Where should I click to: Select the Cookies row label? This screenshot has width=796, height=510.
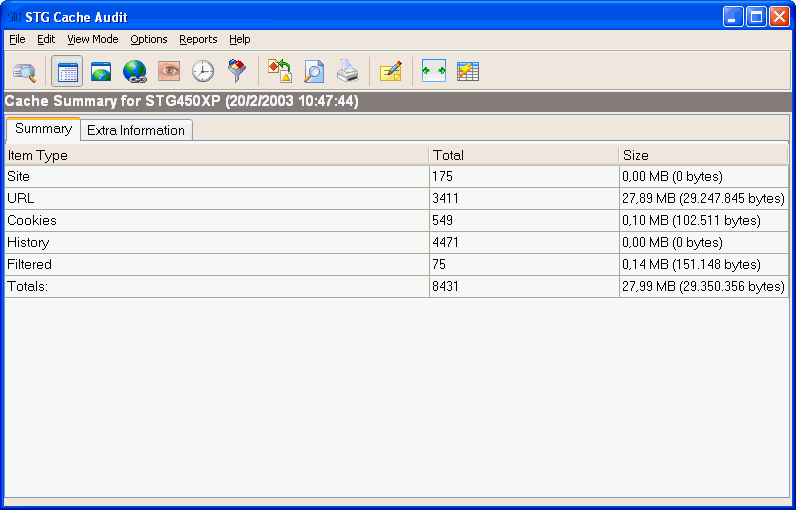[31, 221]
